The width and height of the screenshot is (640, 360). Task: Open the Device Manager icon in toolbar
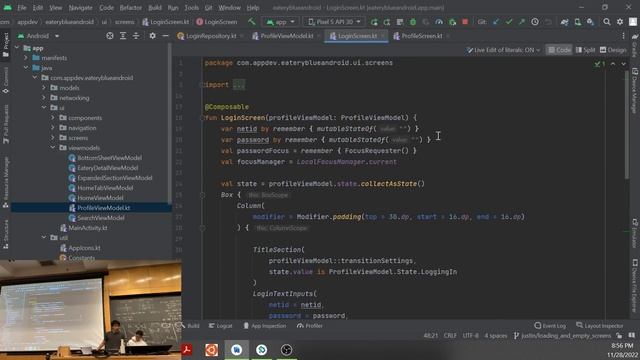tap(578, 22)
